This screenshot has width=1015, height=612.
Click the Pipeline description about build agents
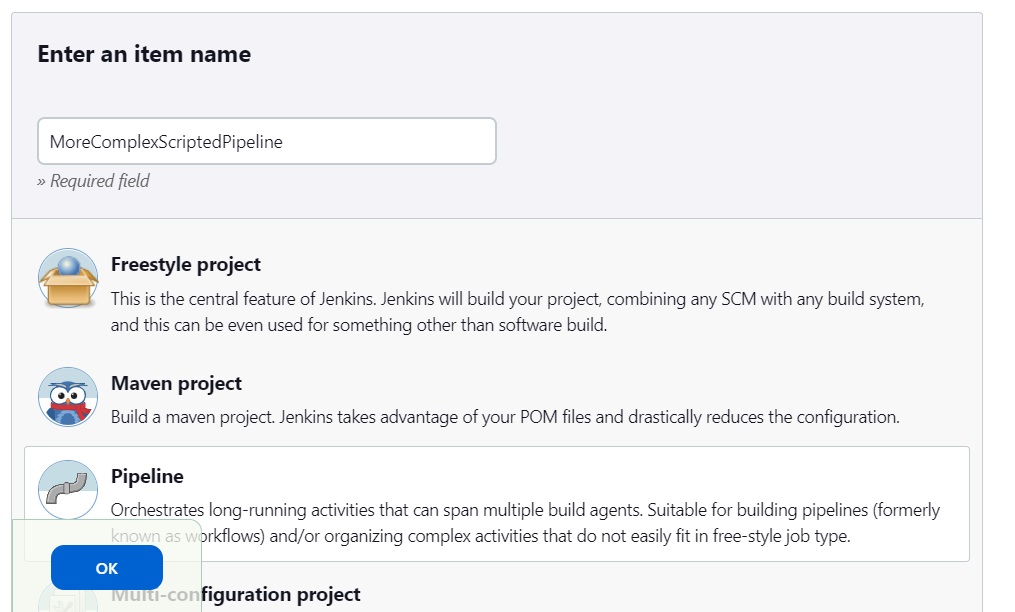click(x=525, y=523)
